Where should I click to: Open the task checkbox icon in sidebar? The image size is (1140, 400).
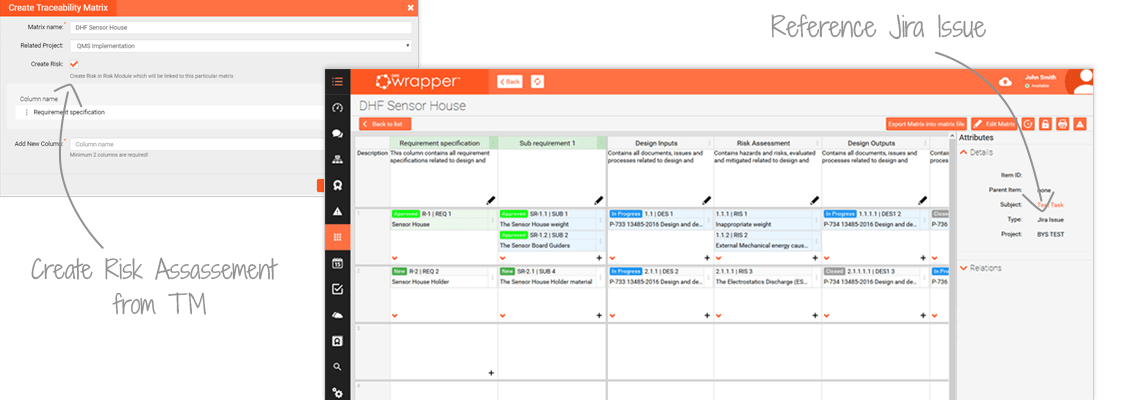pyautogui.click(x=337, y=289)
